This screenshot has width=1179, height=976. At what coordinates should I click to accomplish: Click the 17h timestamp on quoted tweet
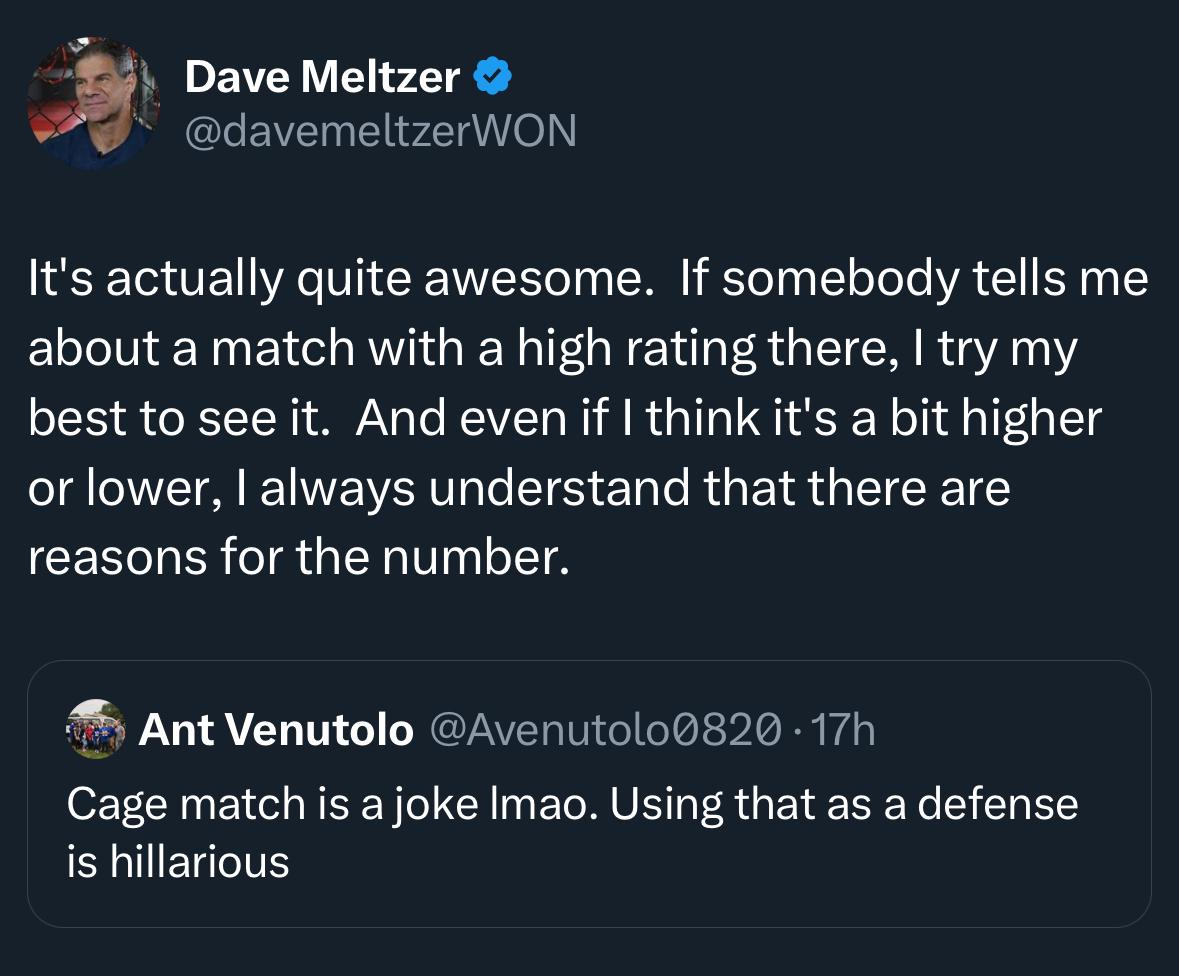845,730
